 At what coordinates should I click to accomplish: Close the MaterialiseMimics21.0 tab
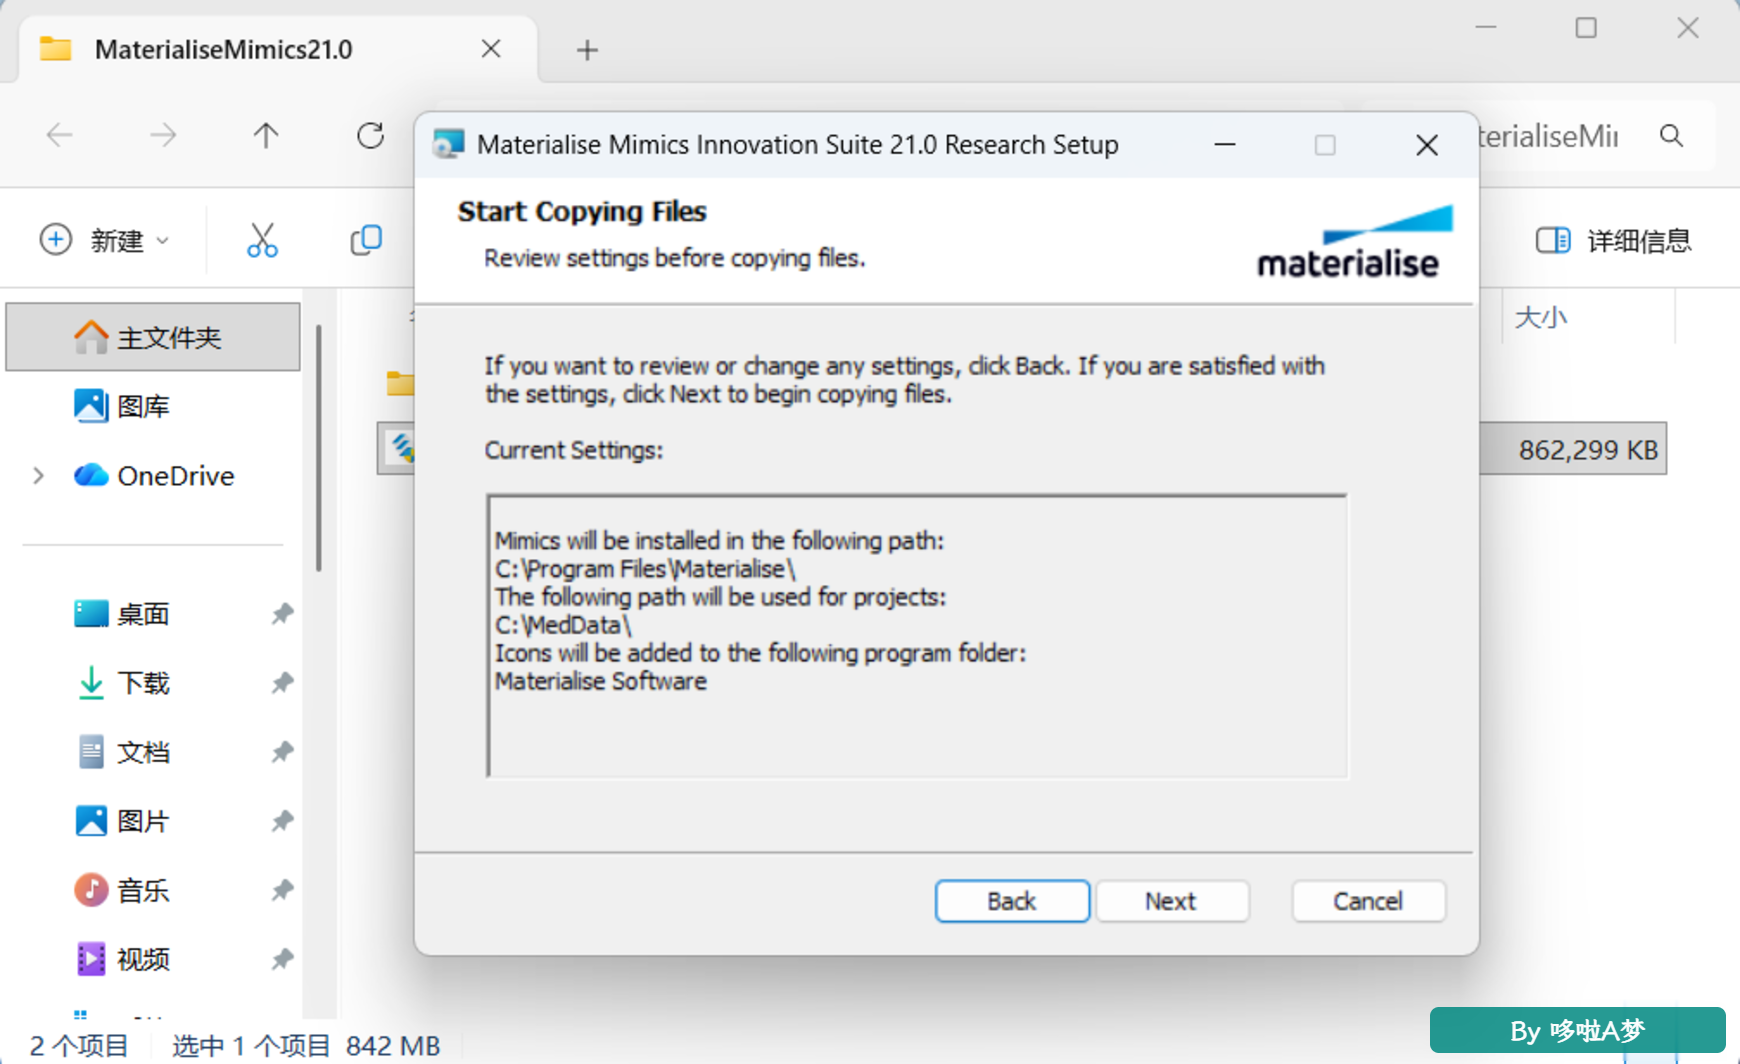click(491, 49)
